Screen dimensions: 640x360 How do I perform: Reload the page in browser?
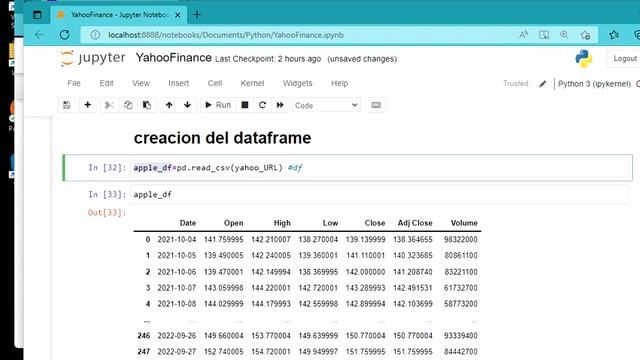coord(64,35)
